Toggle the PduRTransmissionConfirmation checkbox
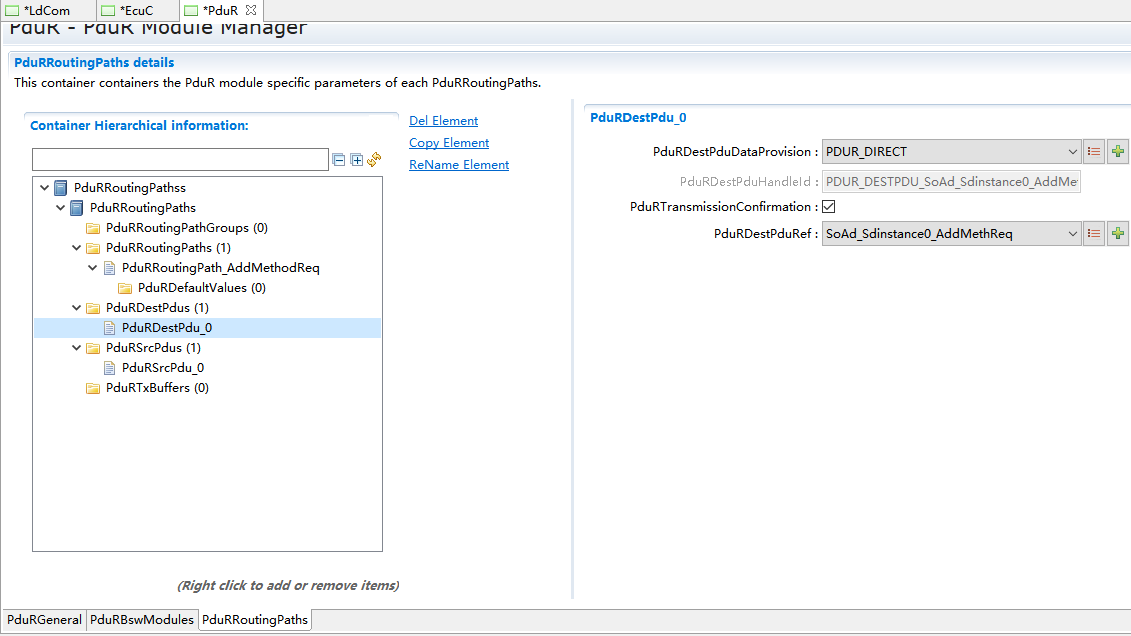 828,207
